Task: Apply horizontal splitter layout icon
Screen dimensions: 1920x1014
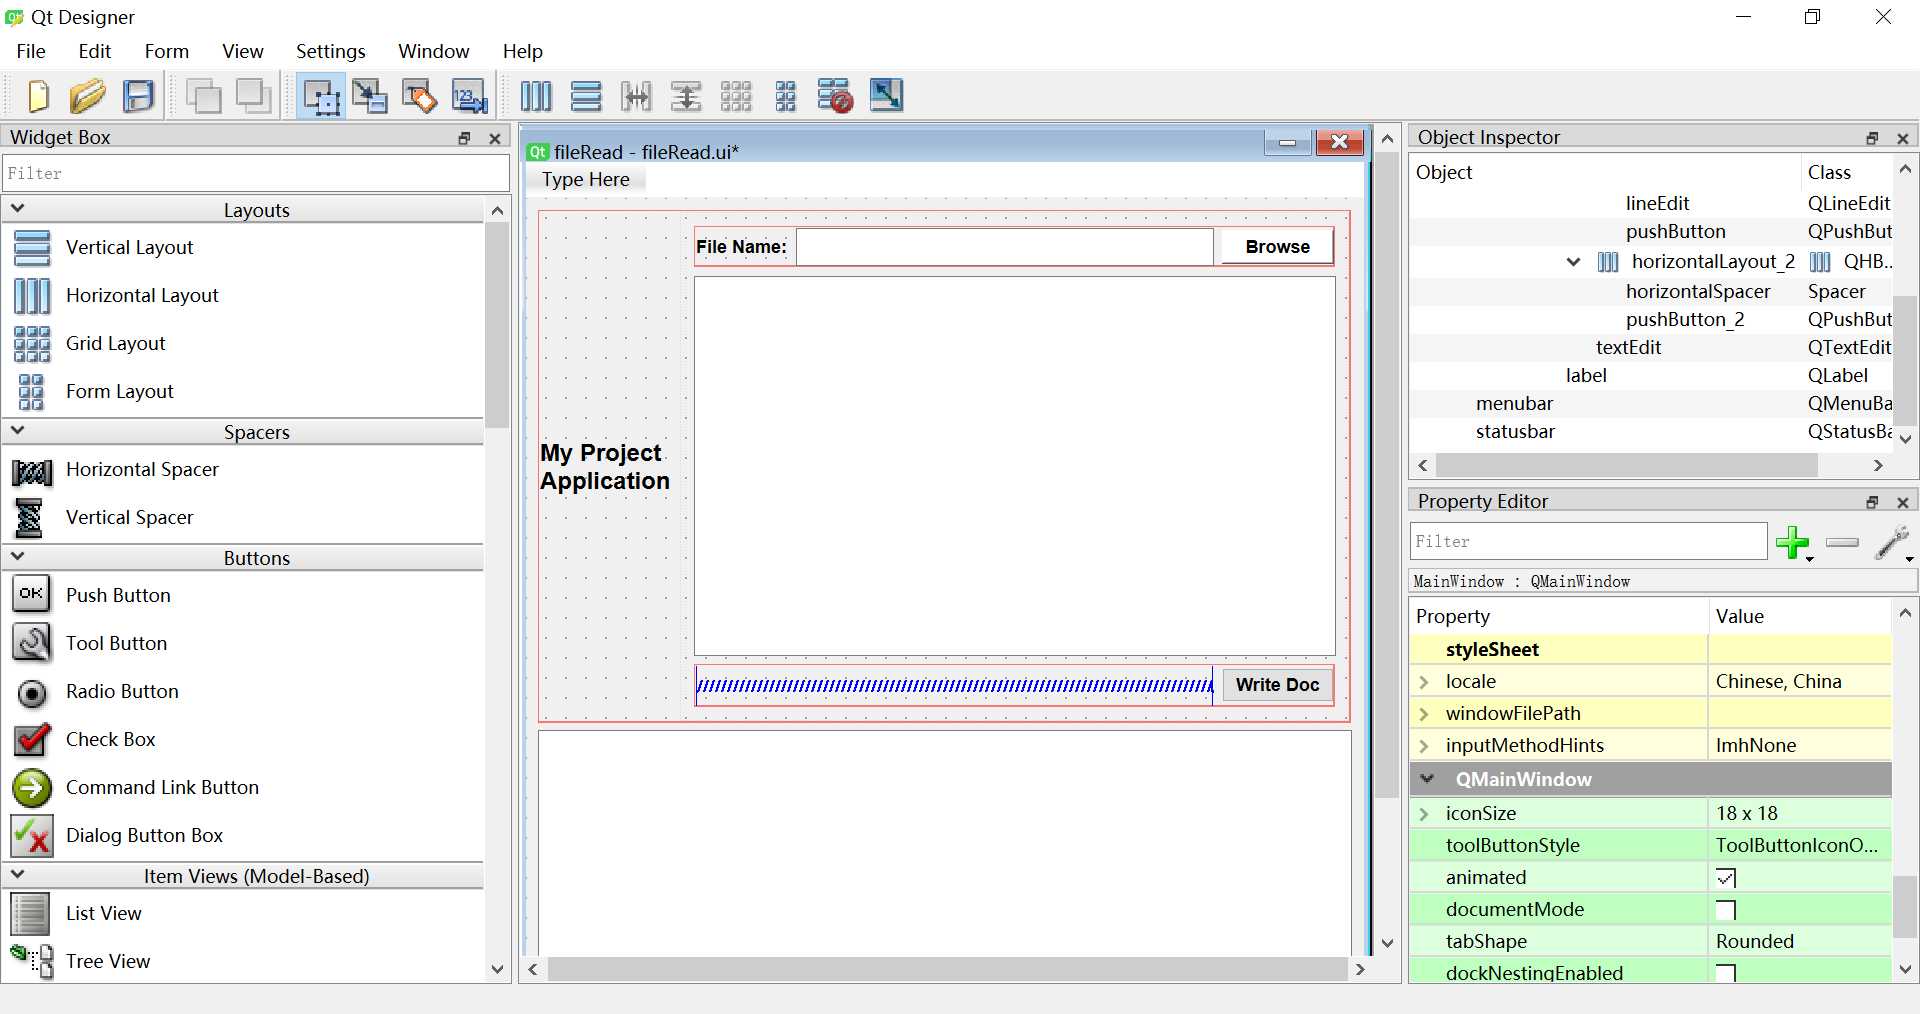Action: [636, 96]
